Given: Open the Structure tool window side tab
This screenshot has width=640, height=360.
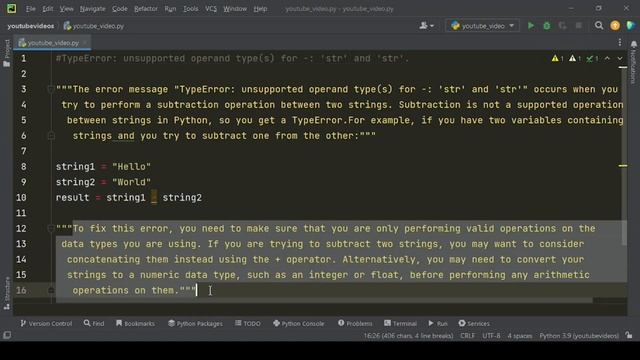Looking at the screenshot, I should (7, 293).
